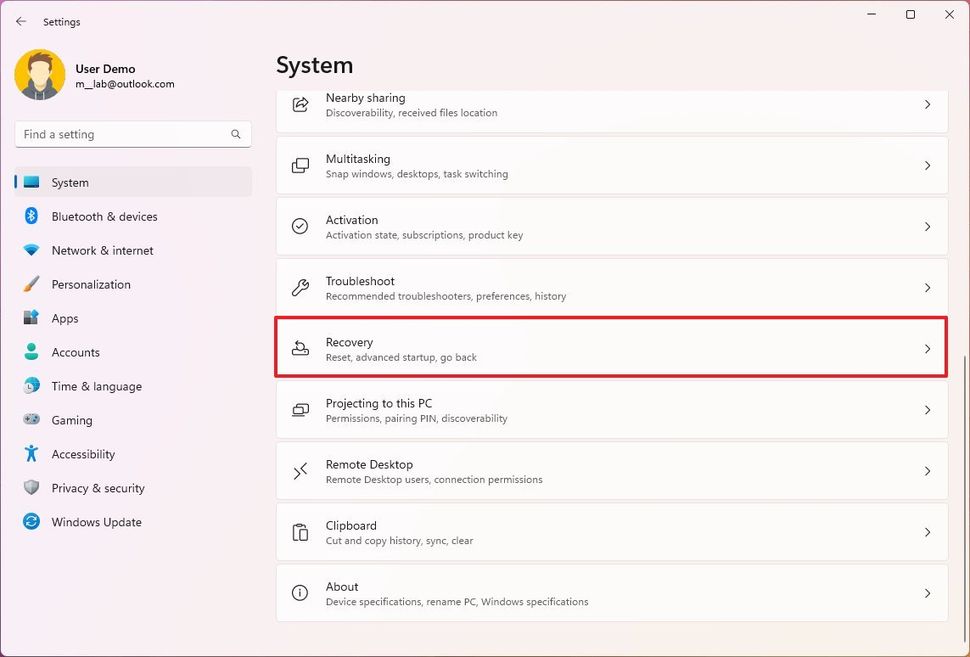Open Windows Update from the sidebar
970x657 pixels.
95,522
